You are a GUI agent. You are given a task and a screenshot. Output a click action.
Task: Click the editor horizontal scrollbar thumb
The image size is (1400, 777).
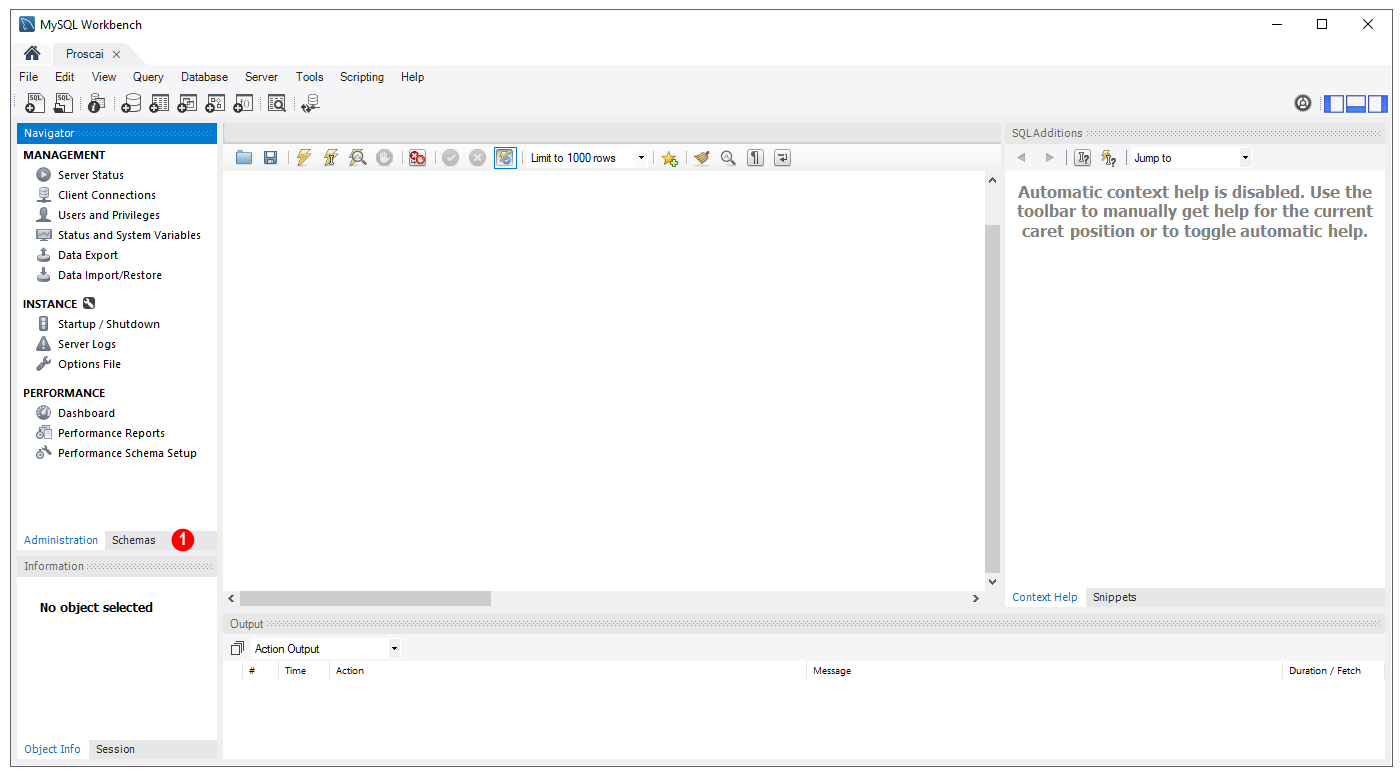pyautogui.click(x=365, y=598)
